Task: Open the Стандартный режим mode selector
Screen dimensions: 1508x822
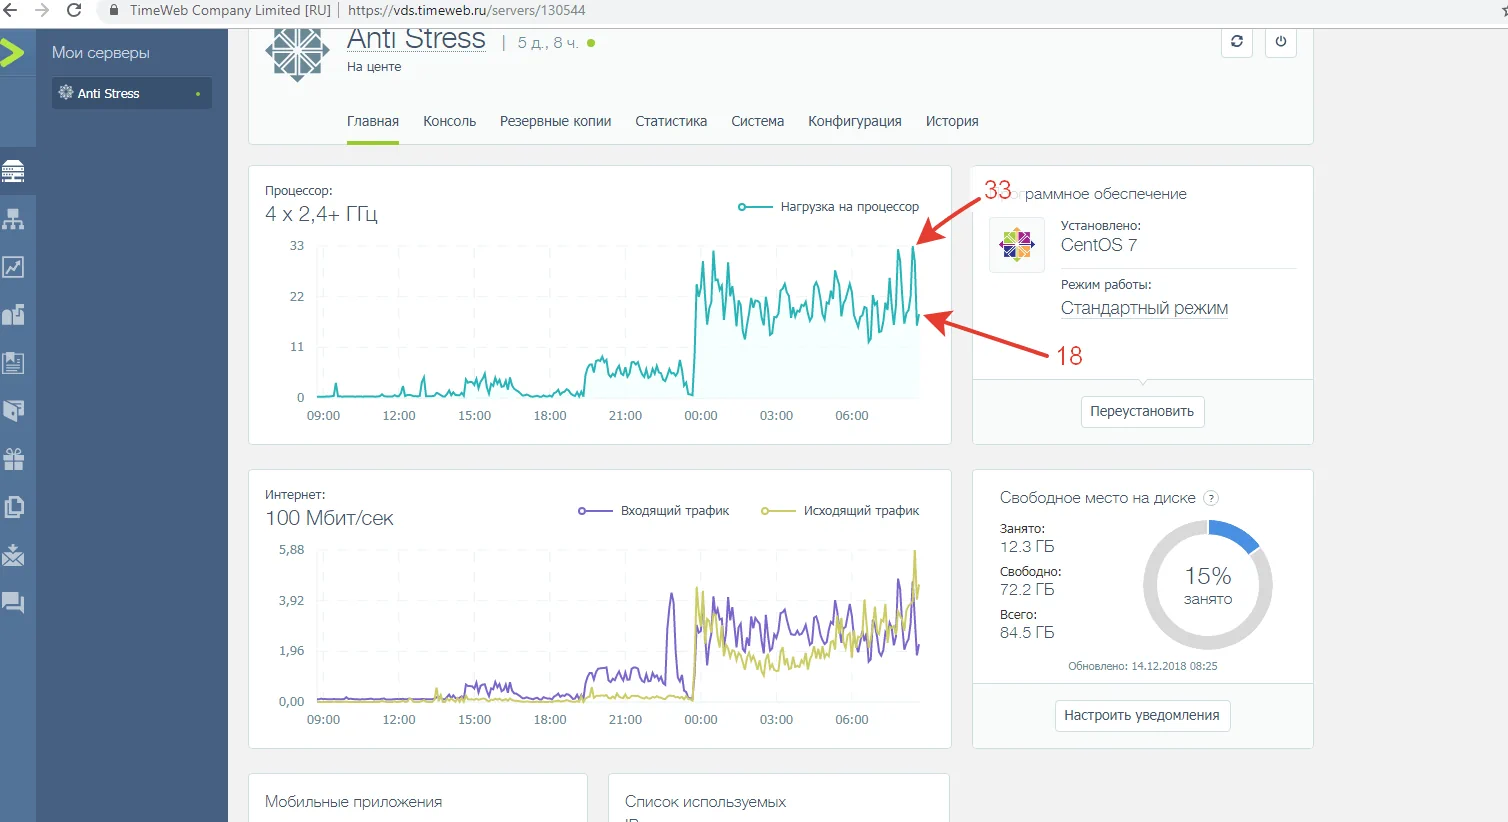Action: pos(1144,309)
